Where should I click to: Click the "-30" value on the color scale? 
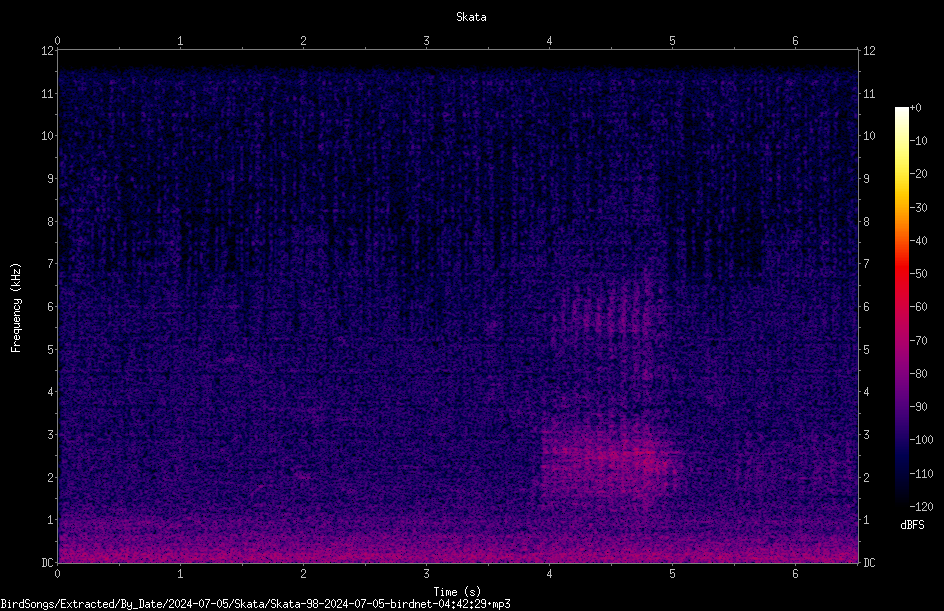[918, 208]
